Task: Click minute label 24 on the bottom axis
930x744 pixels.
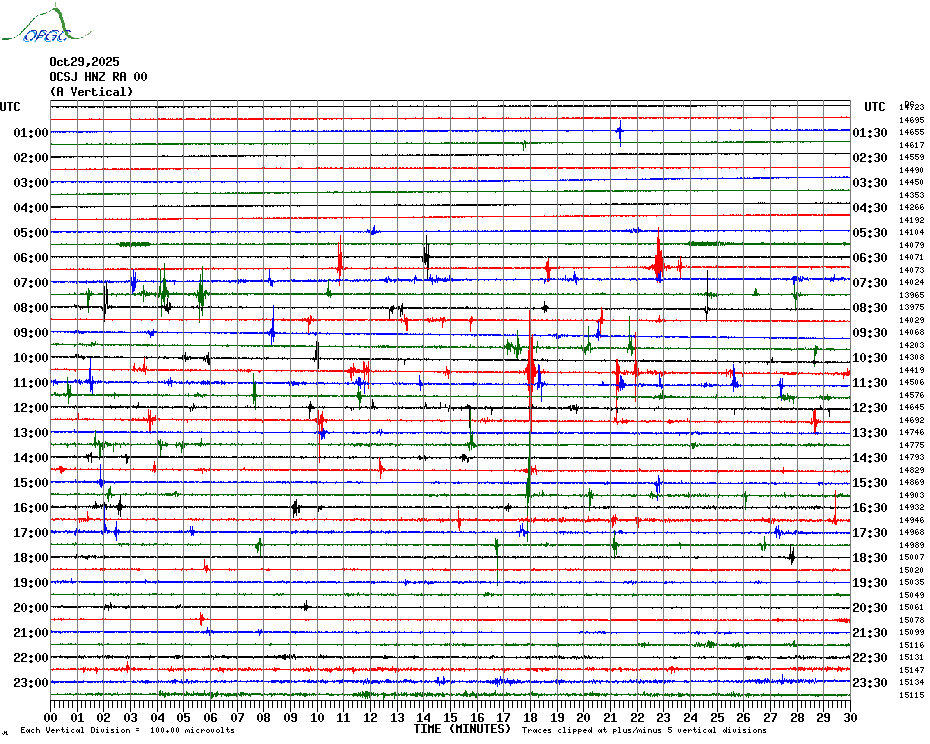Action: (690, 718)
